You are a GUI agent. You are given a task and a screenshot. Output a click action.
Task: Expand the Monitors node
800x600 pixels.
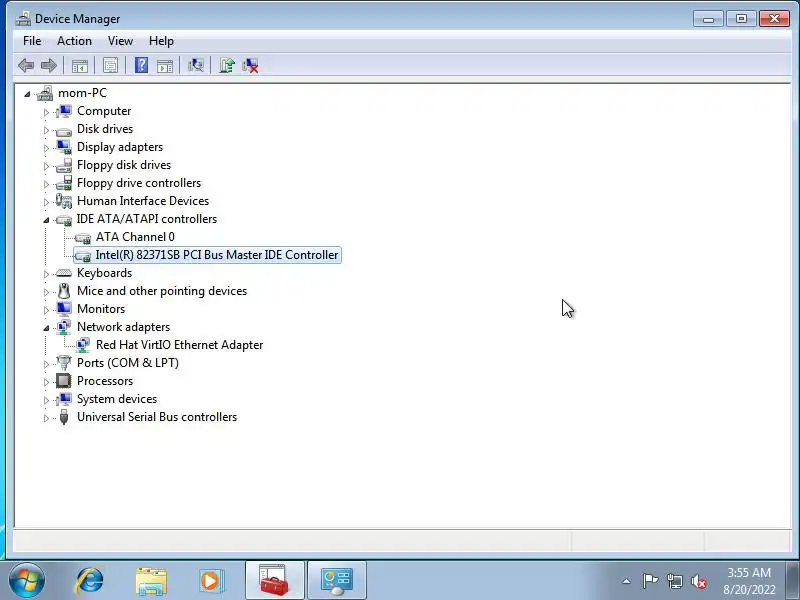coord(46,310)
